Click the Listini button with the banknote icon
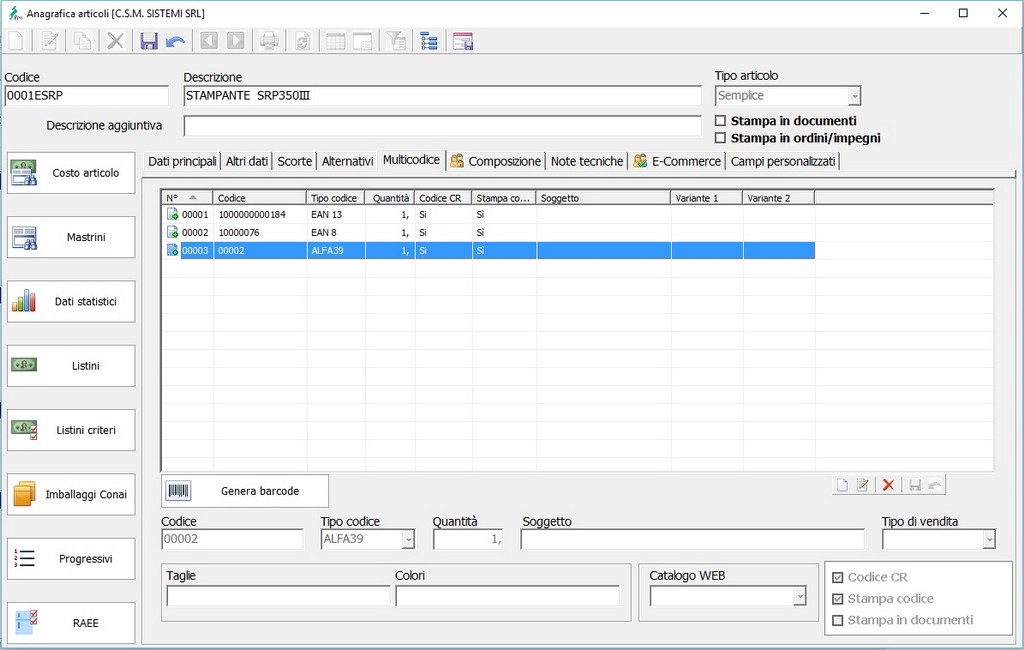 pyautogui.click(x=71, y=366)
